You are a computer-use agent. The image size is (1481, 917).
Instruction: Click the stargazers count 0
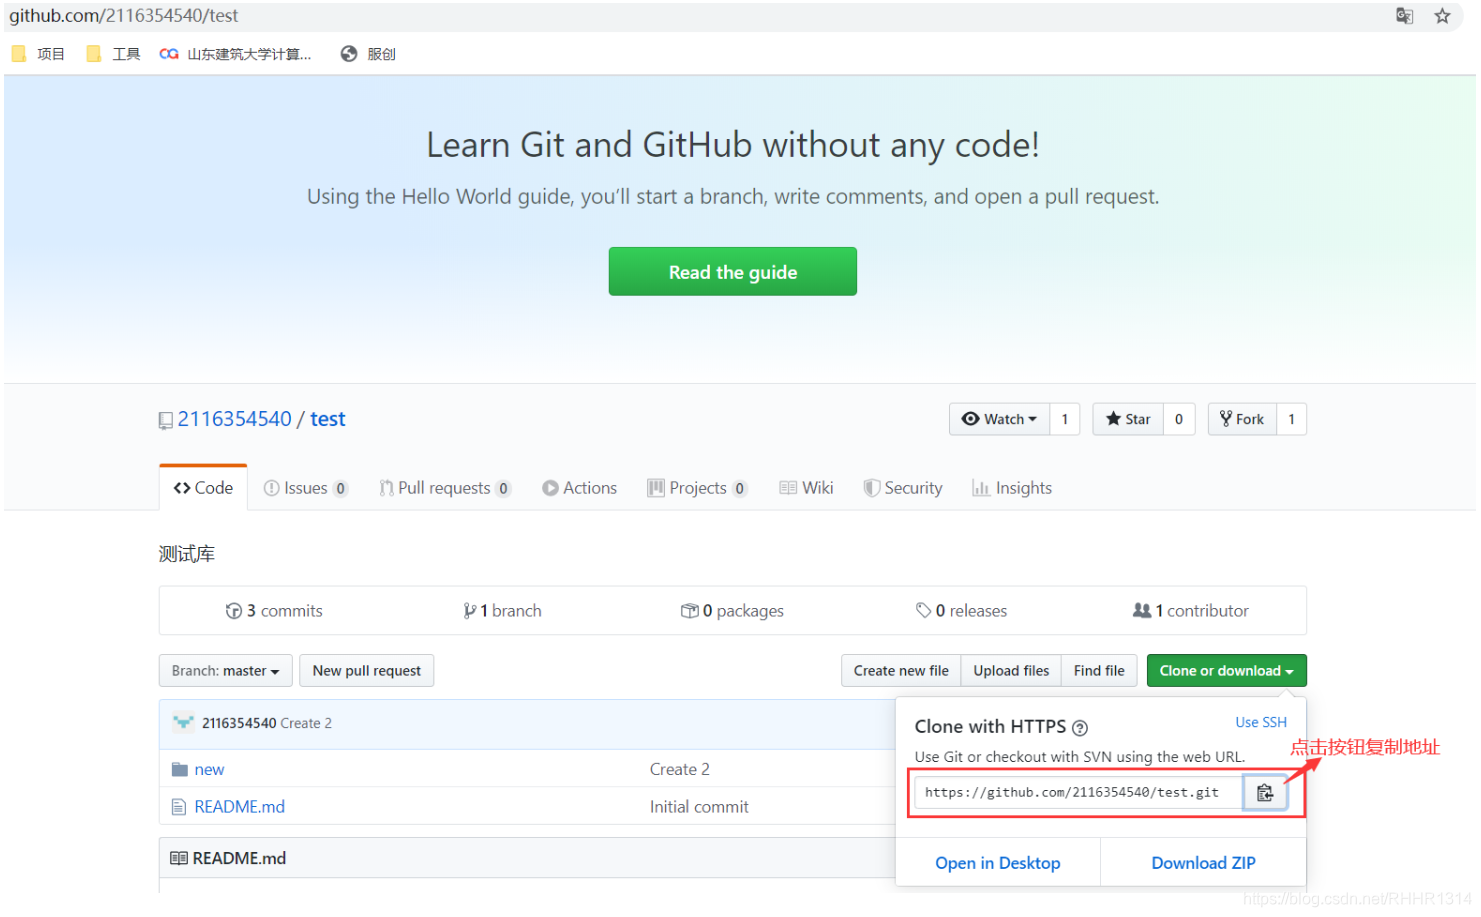pos(1179,419)
